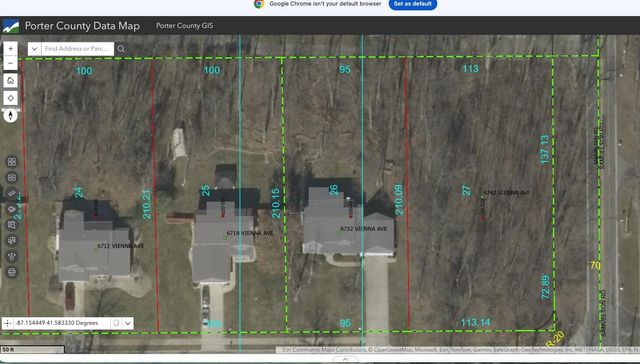Enable click-to-get-coordinates crosshair
640x364 pixels.
pyautogui.click(x=7, y=323)
